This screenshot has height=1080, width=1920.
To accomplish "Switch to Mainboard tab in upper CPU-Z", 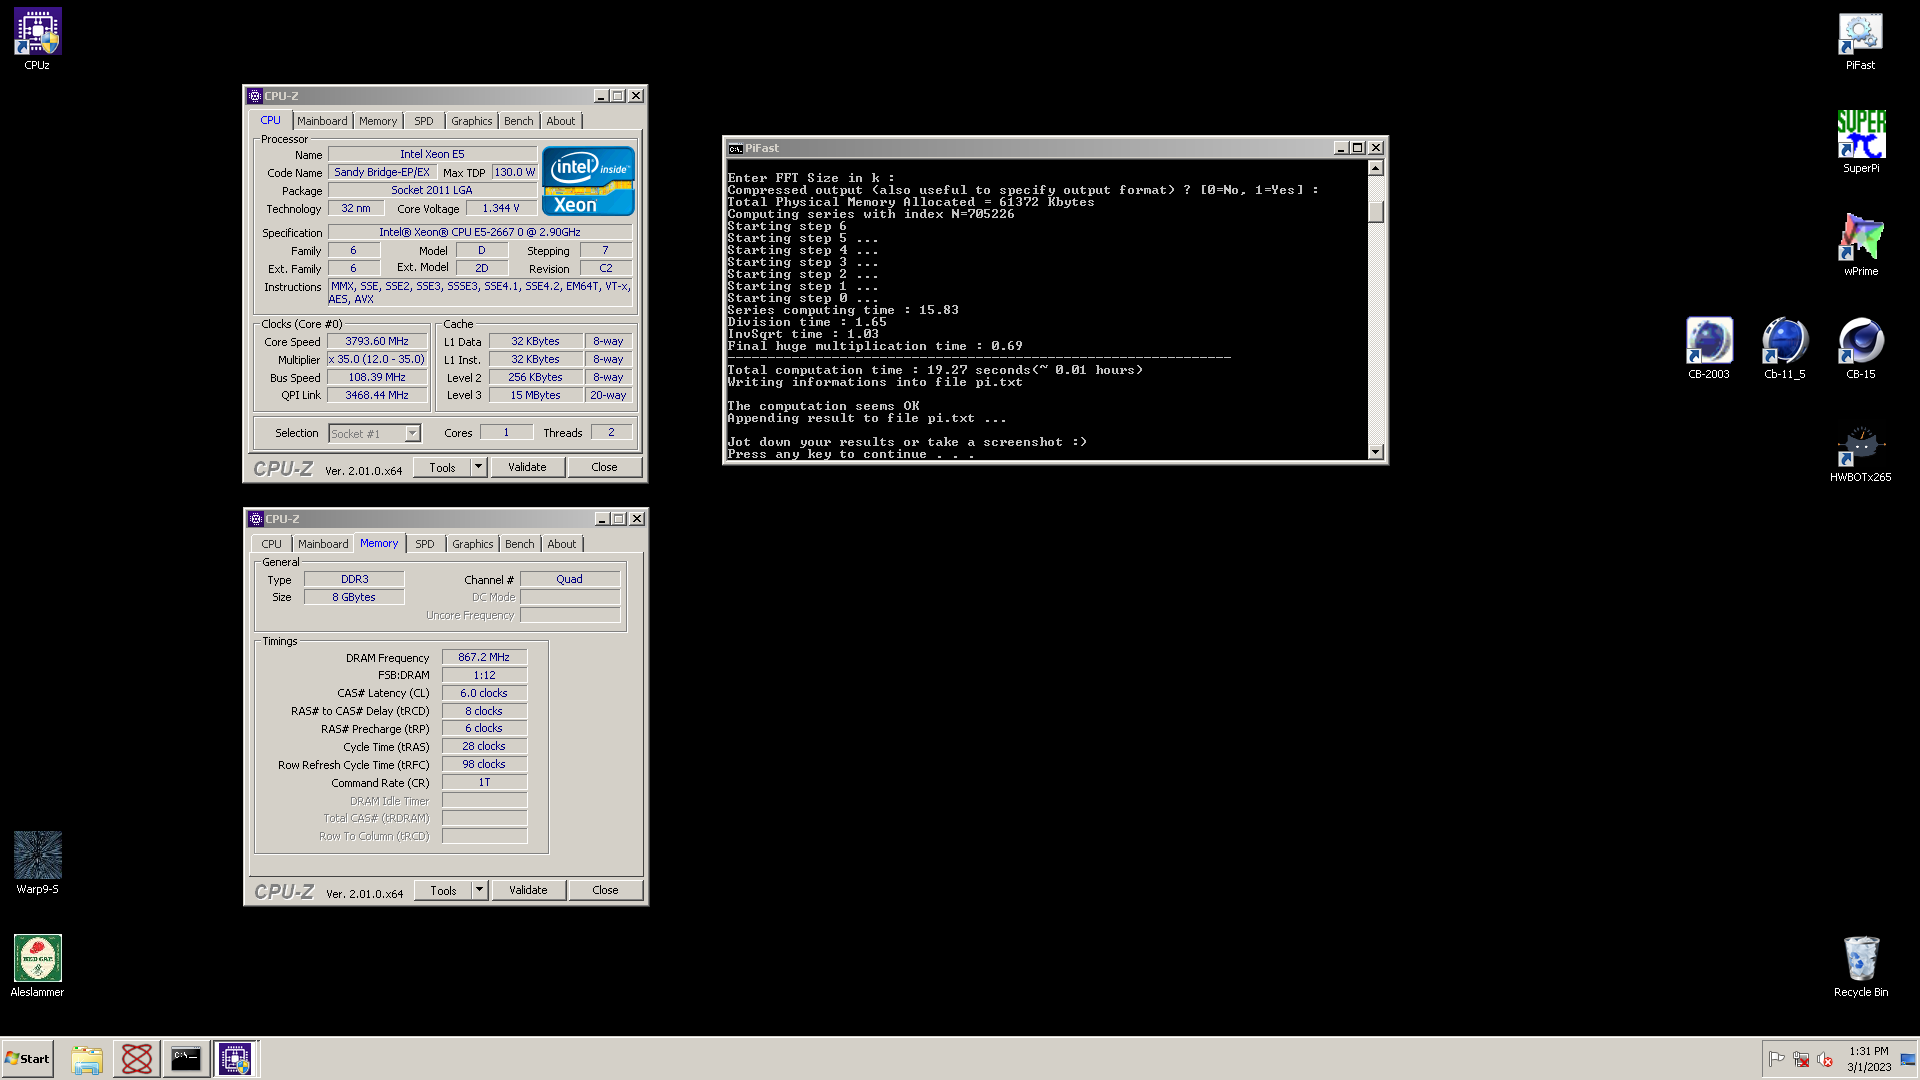I will [322, 121].
